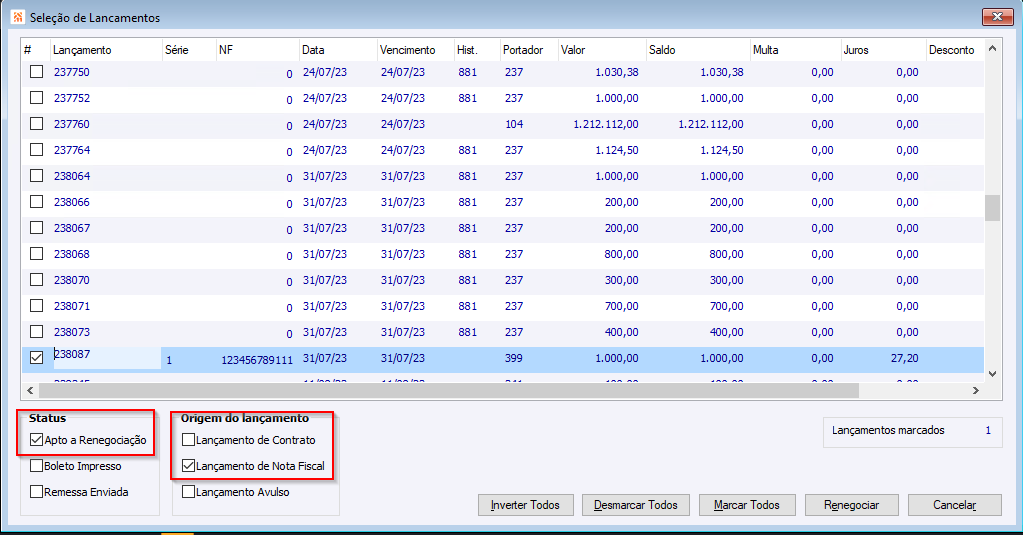Sort by Saldo column header
1023x535 pixels.
click(698, 50)
